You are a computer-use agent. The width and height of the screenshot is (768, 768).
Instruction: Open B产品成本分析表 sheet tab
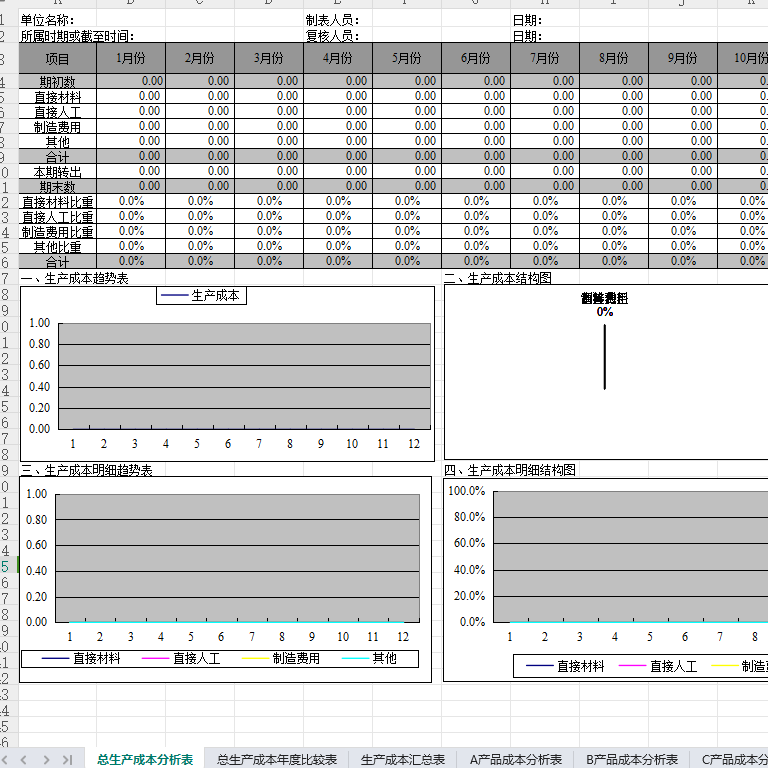click(631, 759)
